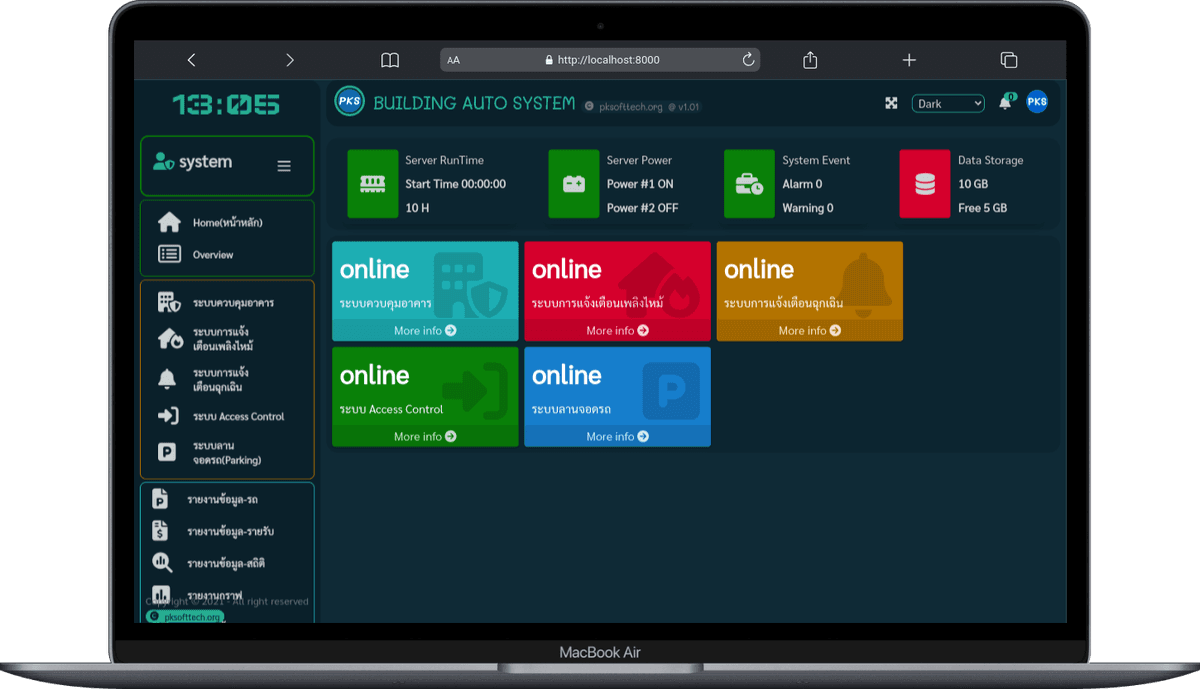Click the AA reader button in address bar
1200x689 pixels.
[x=454, y=60]
